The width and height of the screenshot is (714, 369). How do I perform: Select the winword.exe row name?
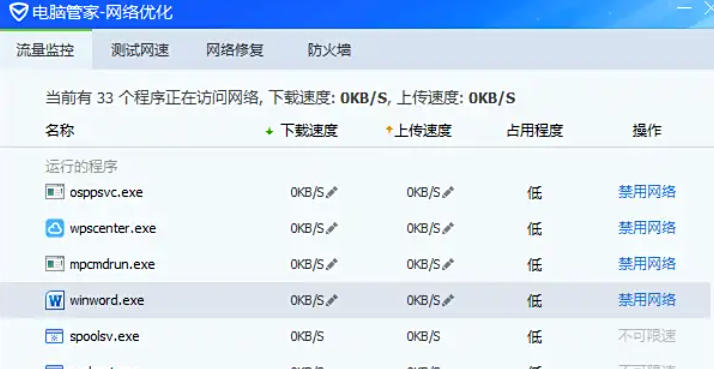[x=107, y=300]
